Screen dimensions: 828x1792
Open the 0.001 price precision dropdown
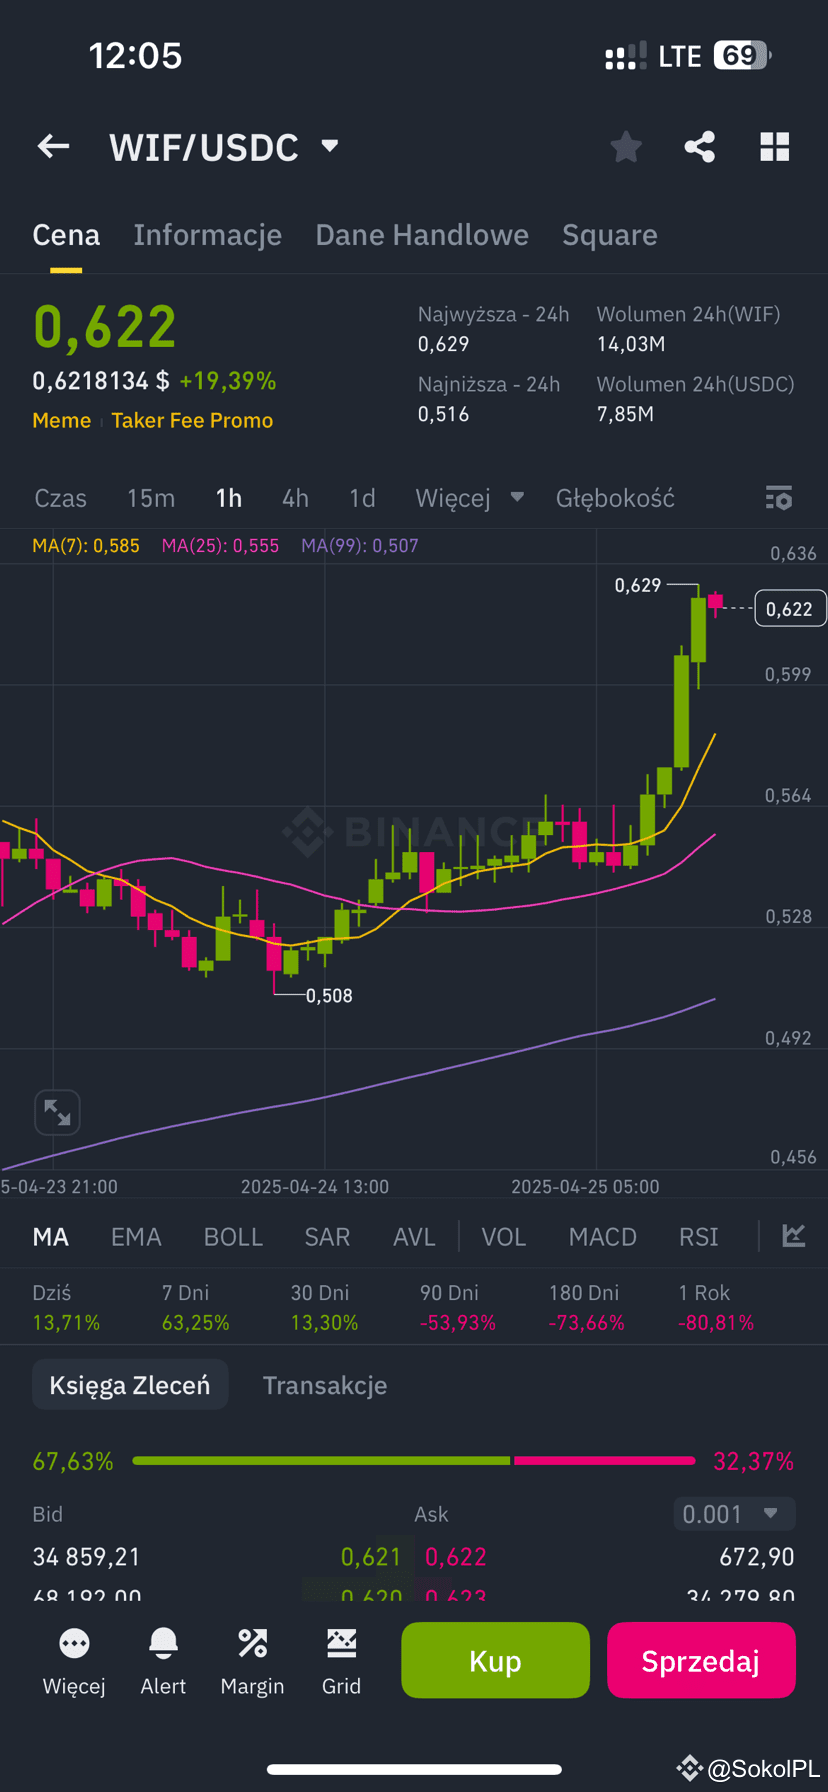tap(735, 1514)
